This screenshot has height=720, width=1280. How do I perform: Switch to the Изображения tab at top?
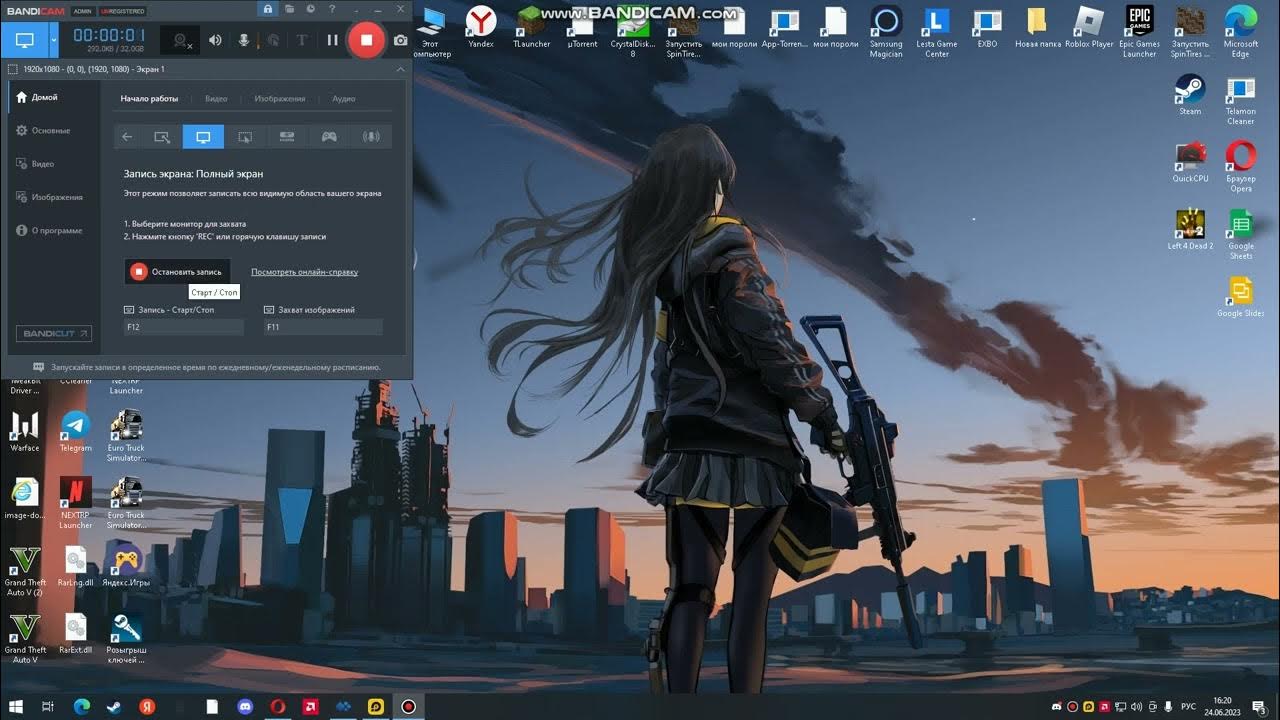[280, 99]
